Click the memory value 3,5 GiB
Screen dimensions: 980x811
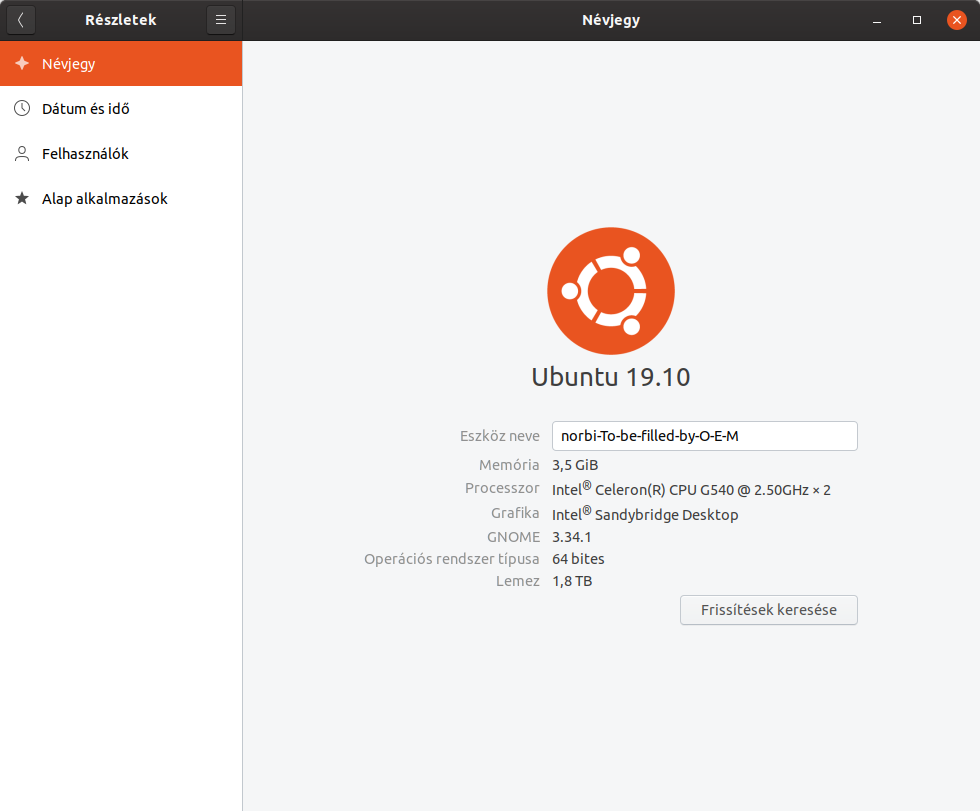[575, 465]
